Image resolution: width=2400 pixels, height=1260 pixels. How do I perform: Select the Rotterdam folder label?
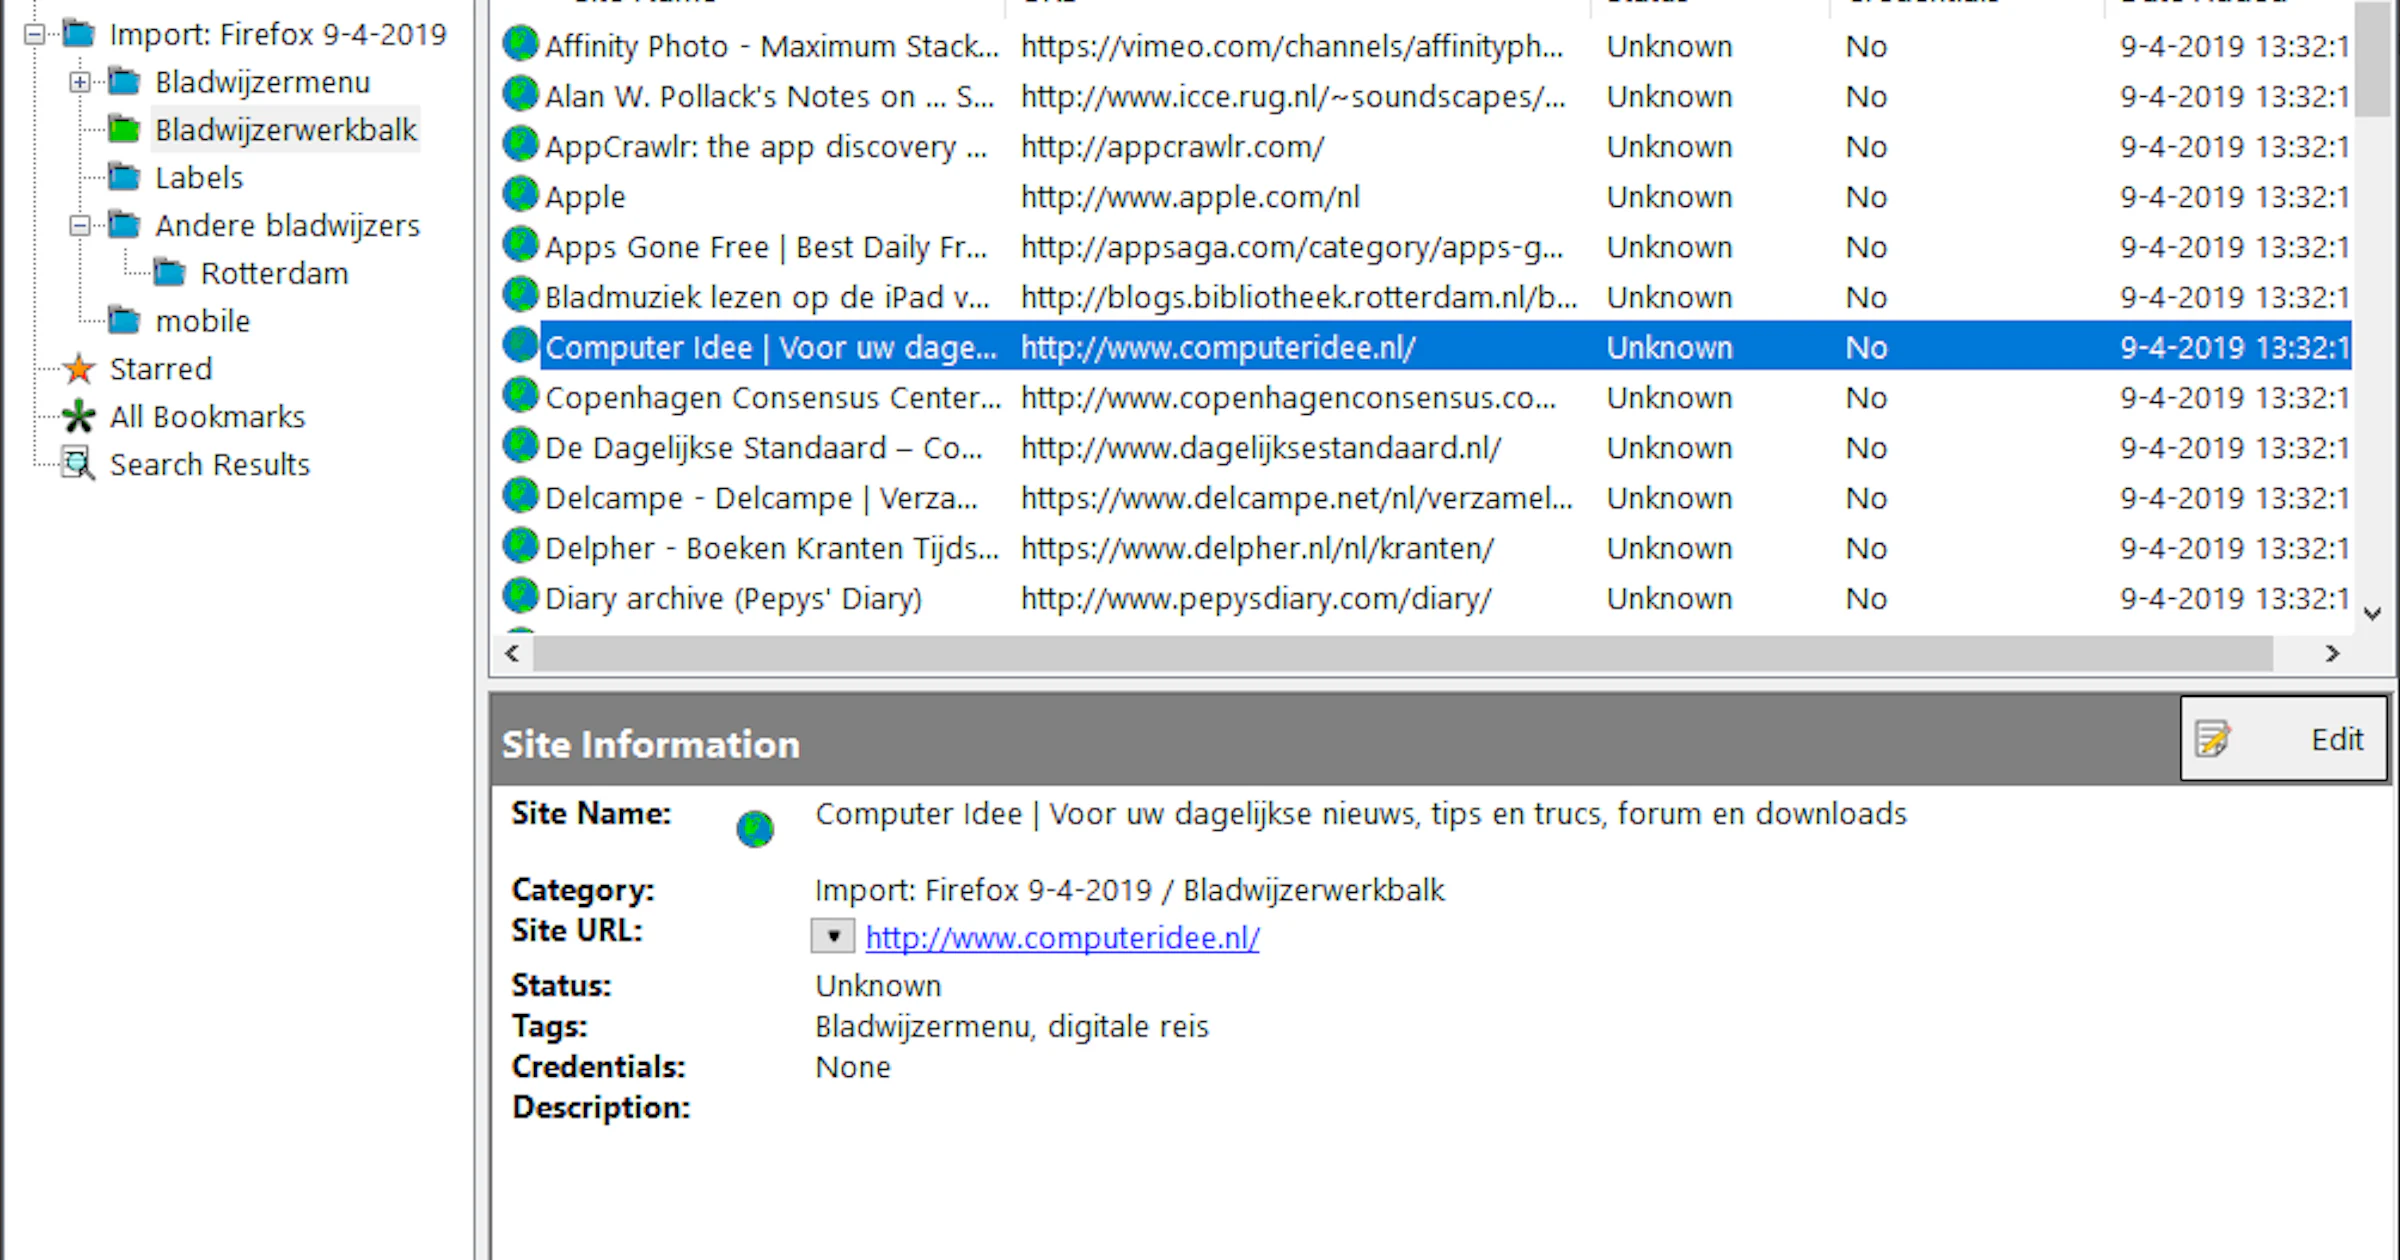[274, 273]
